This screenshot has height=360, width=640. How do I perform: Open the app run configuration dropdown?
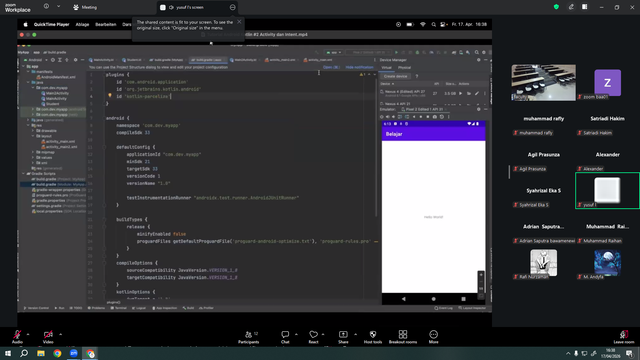[x=333, y=52]
